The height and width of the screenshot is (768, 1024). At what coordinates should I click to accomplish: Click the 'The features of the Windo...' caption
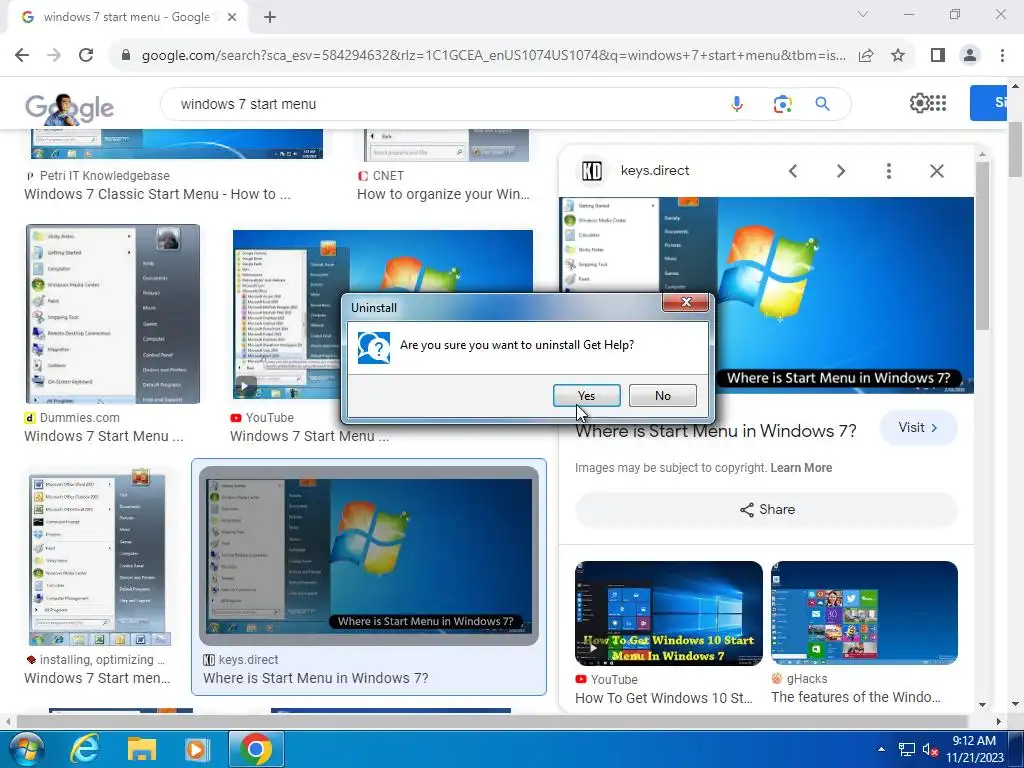856,697
